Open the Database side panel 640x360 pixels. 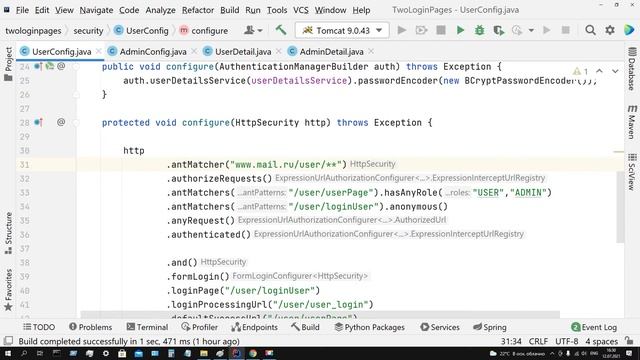pos(632,69)
